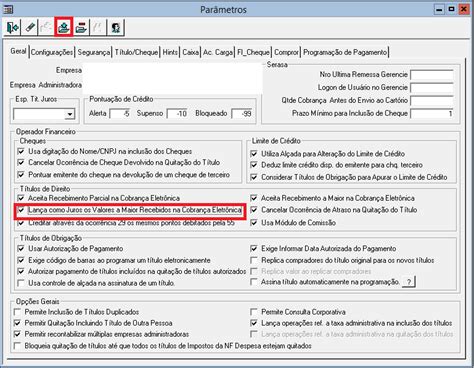The height and width of the screenshot is (368, 474).
Task: Enable Bloqueia quitação de títulos até Impostos quitados
Action: pos(17,346)
